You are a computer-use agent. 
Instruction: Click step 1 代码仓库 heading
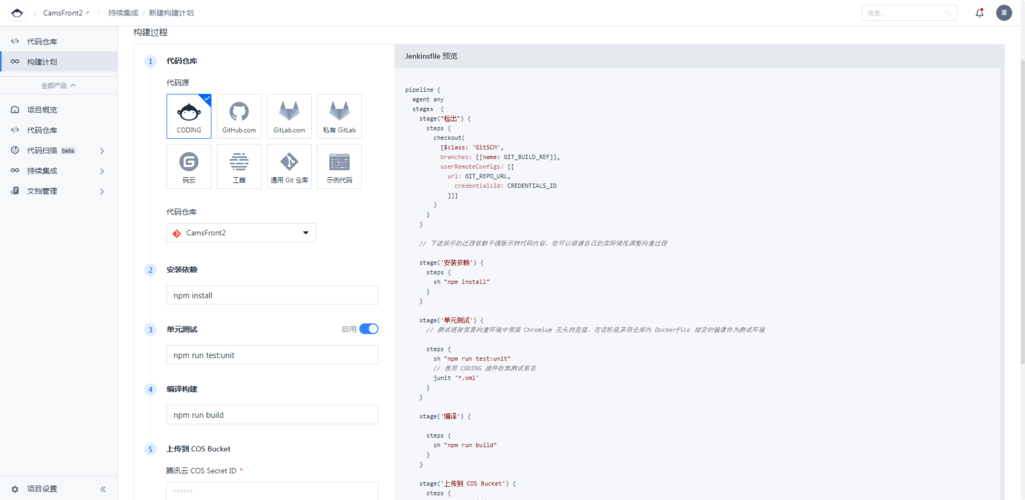(x=182, y=61)
